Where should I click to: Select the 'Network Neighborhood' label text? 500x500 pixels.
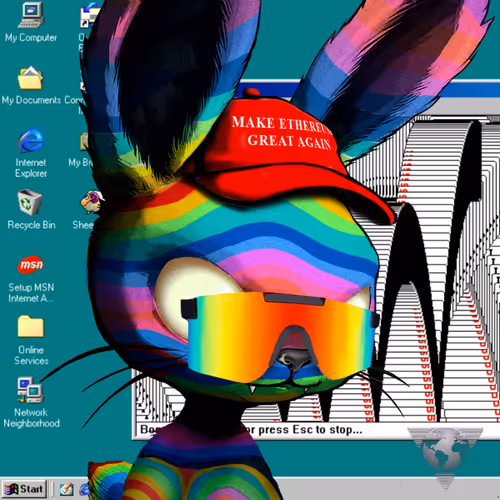click(x=31, y=418)
